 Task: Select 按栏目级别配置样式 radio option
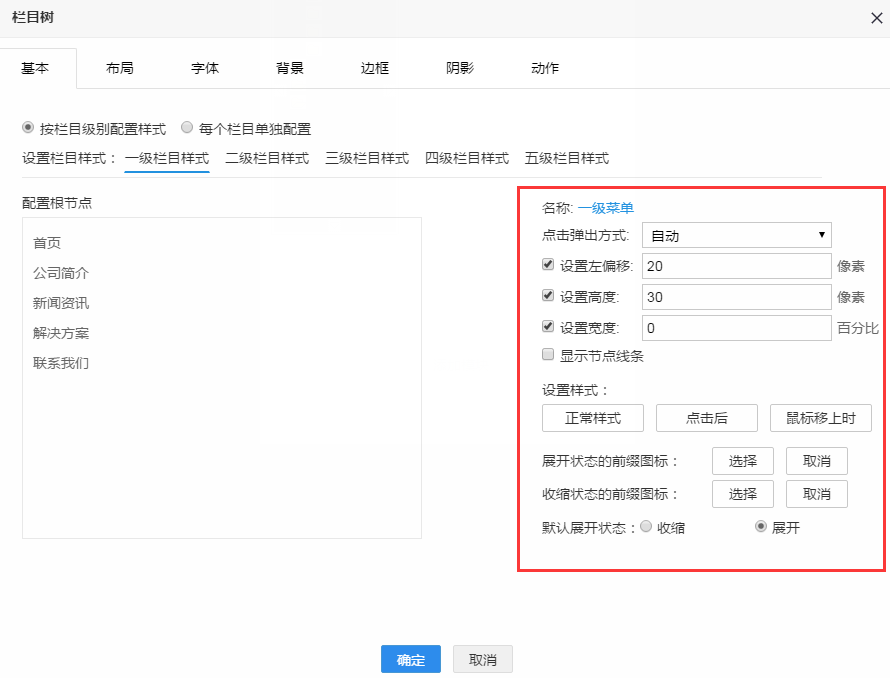pyautogui.click(x=28, y=128)
